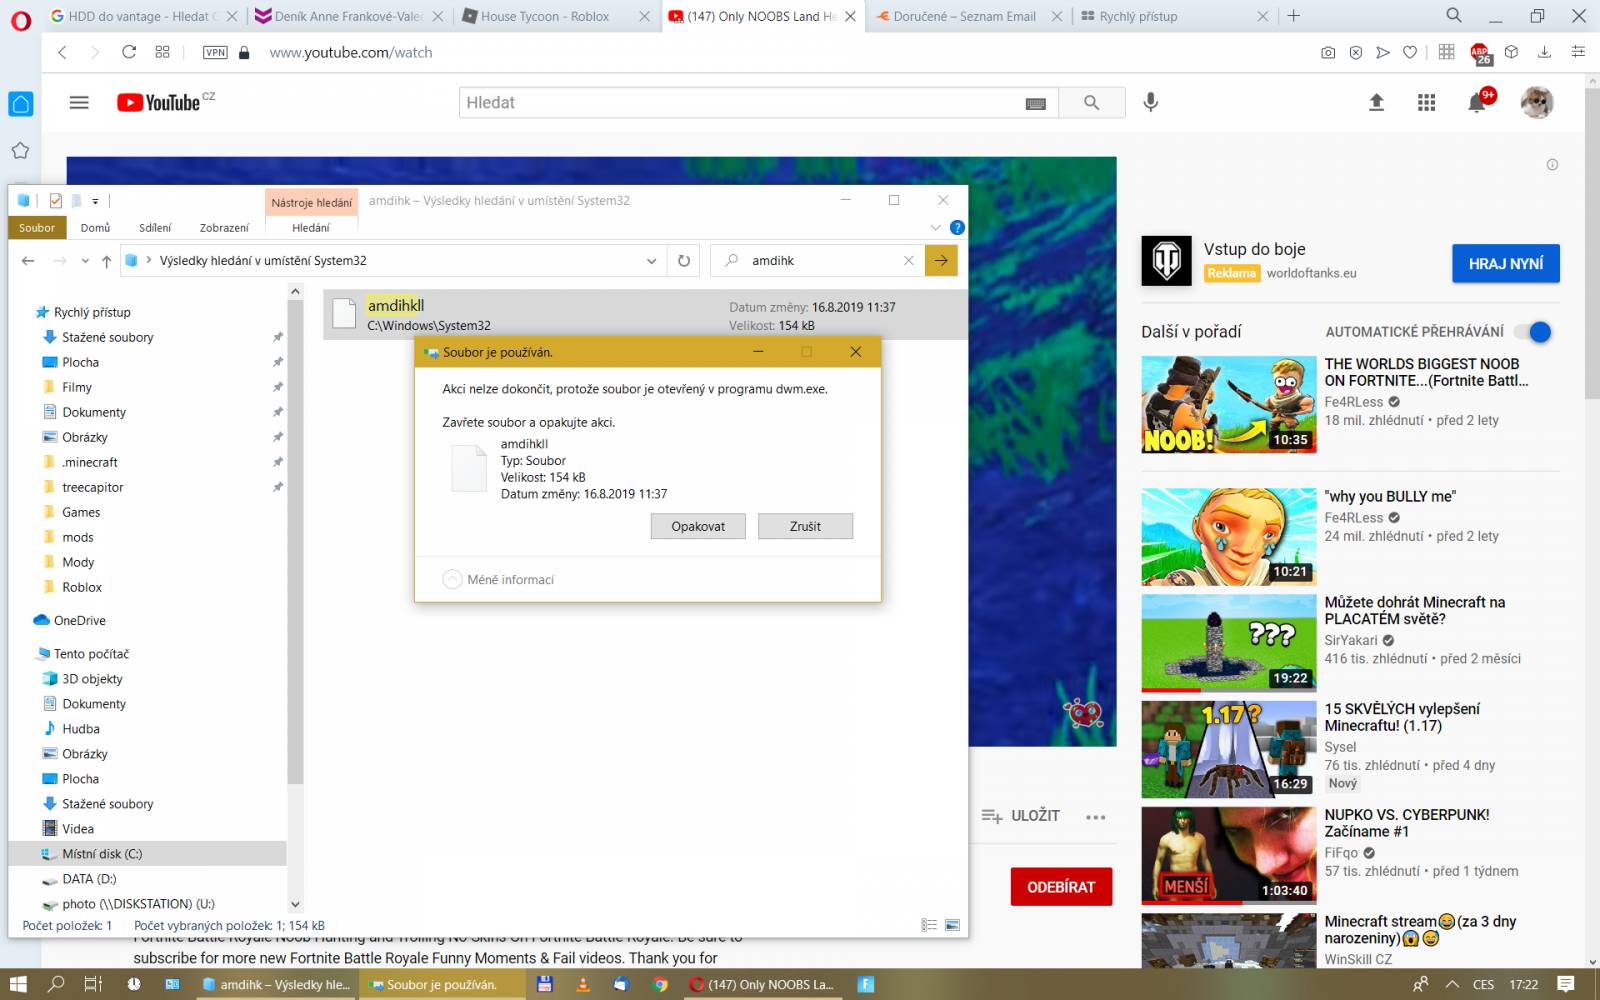Bookmark page with heart icon
Image resolution: width=1600 pixels, height=1000 pixels.
tap(1410, 52)
